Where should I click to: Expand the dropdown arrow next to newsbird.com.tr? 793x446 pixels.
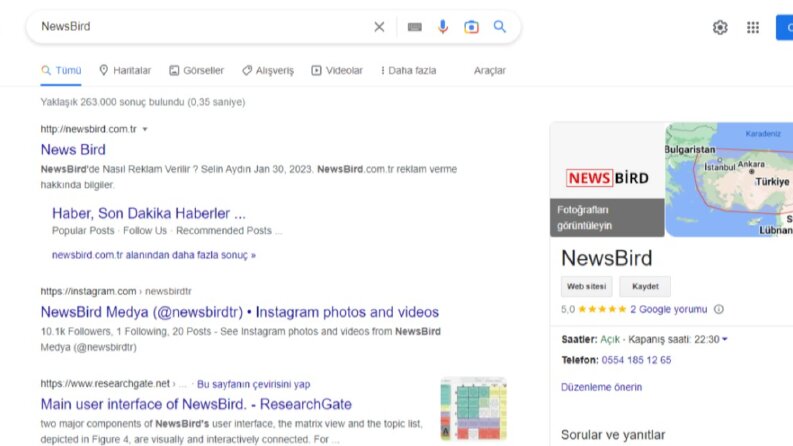145,129
